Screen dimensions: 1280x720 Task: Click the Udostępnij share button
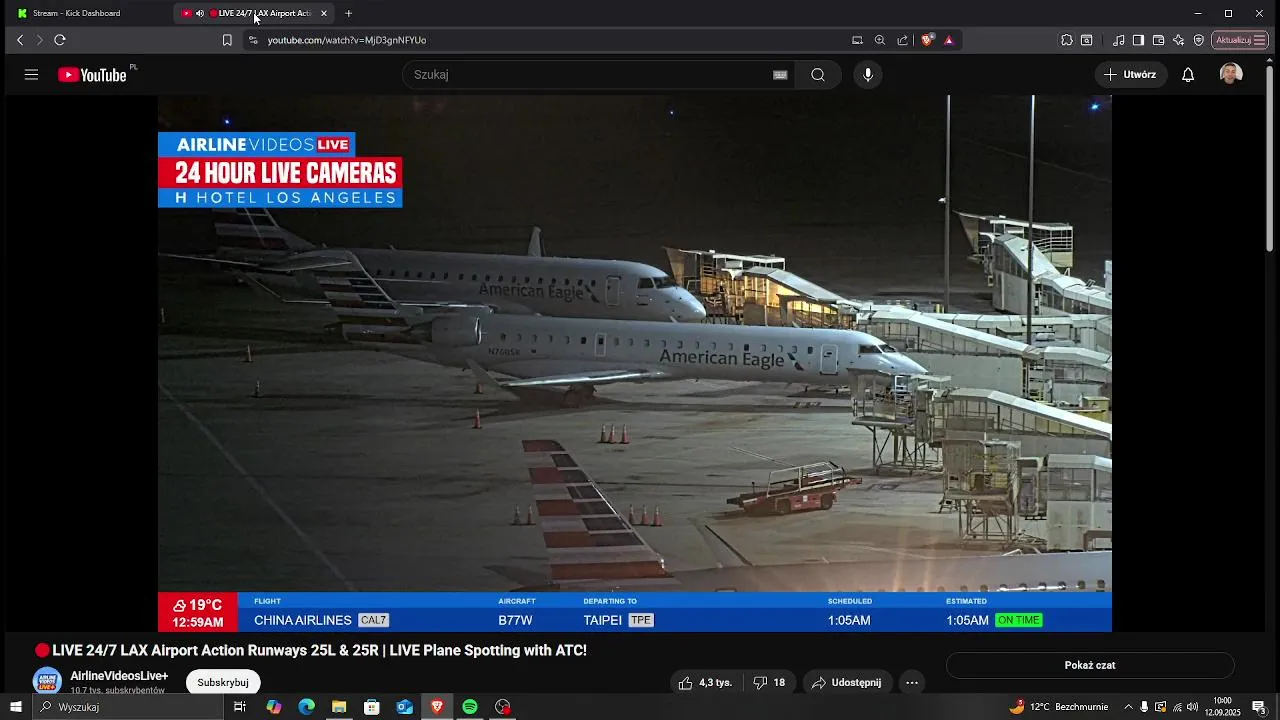click(x=846, y=683)
